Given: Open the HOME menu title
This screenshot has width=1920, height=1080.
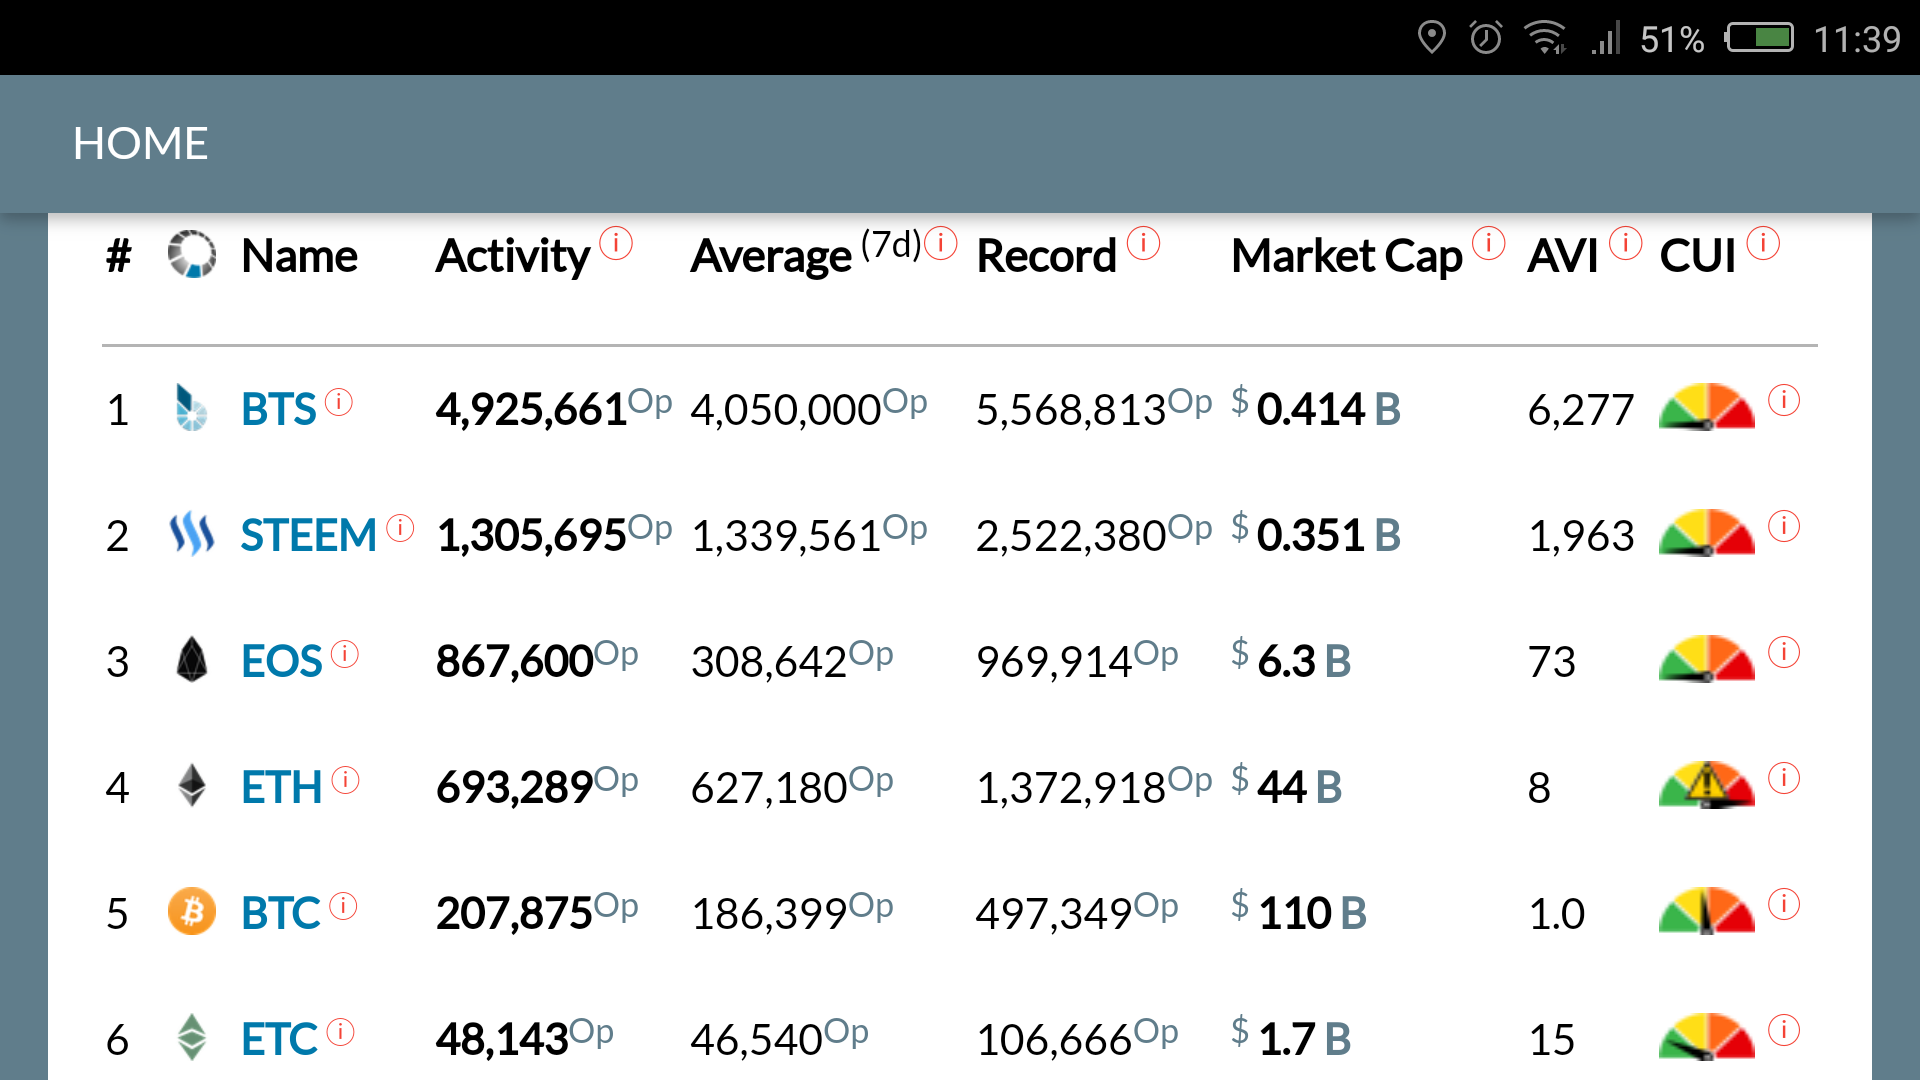Looking at the screenshot, I should pos(140,143).
